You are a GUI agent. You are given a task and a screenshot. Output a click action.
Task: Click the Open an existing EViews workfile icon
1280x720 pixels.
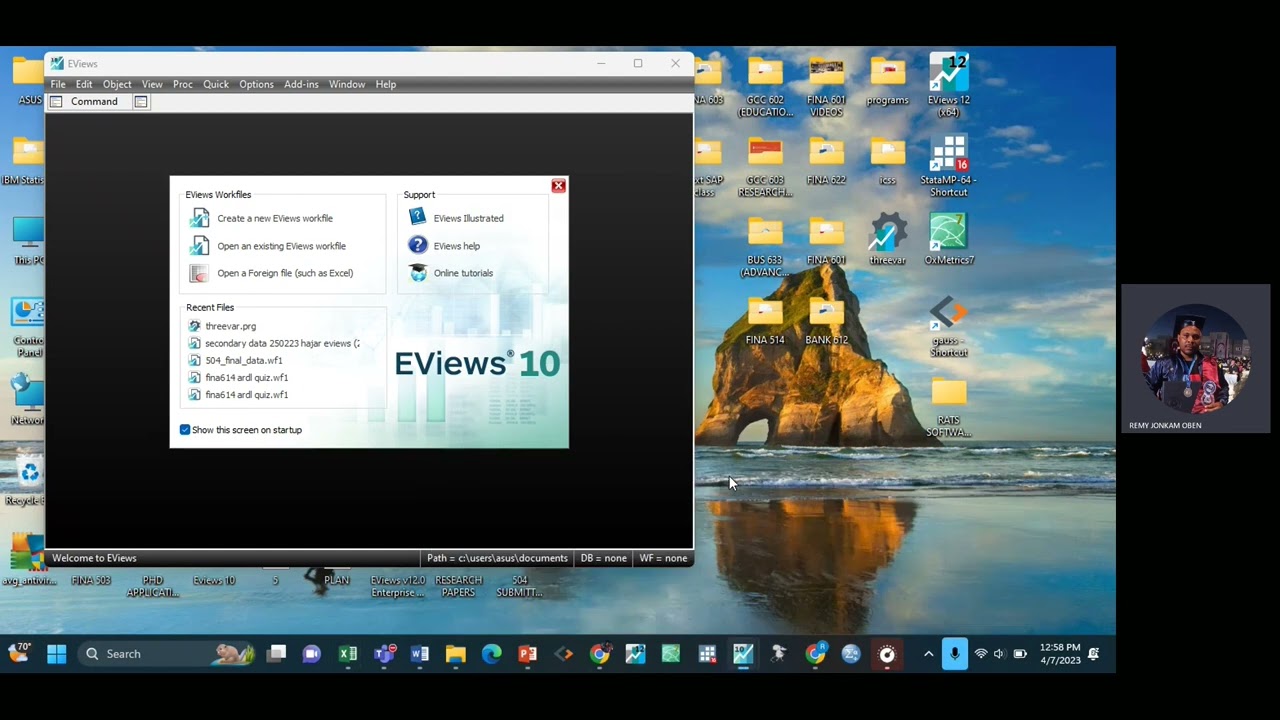point(200,246)
